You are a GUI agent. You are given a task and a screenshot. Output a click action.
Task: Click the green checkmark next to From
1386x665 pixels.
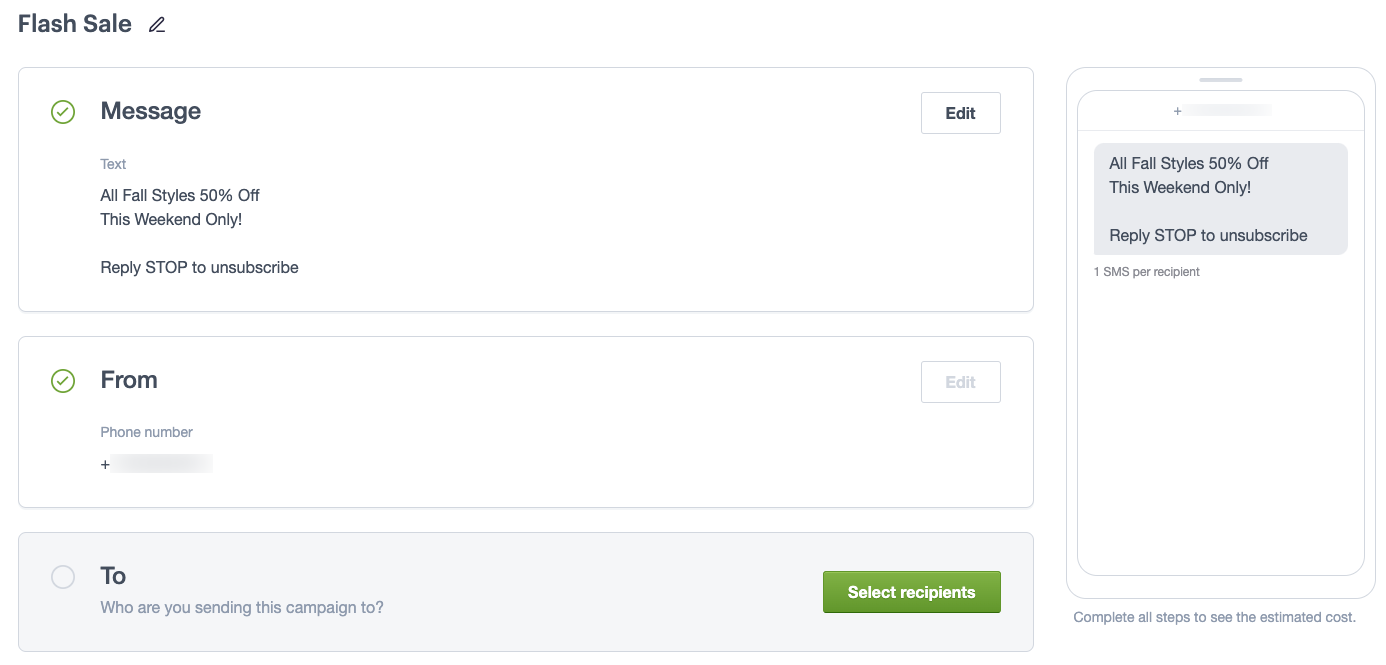tap(63, 381)
